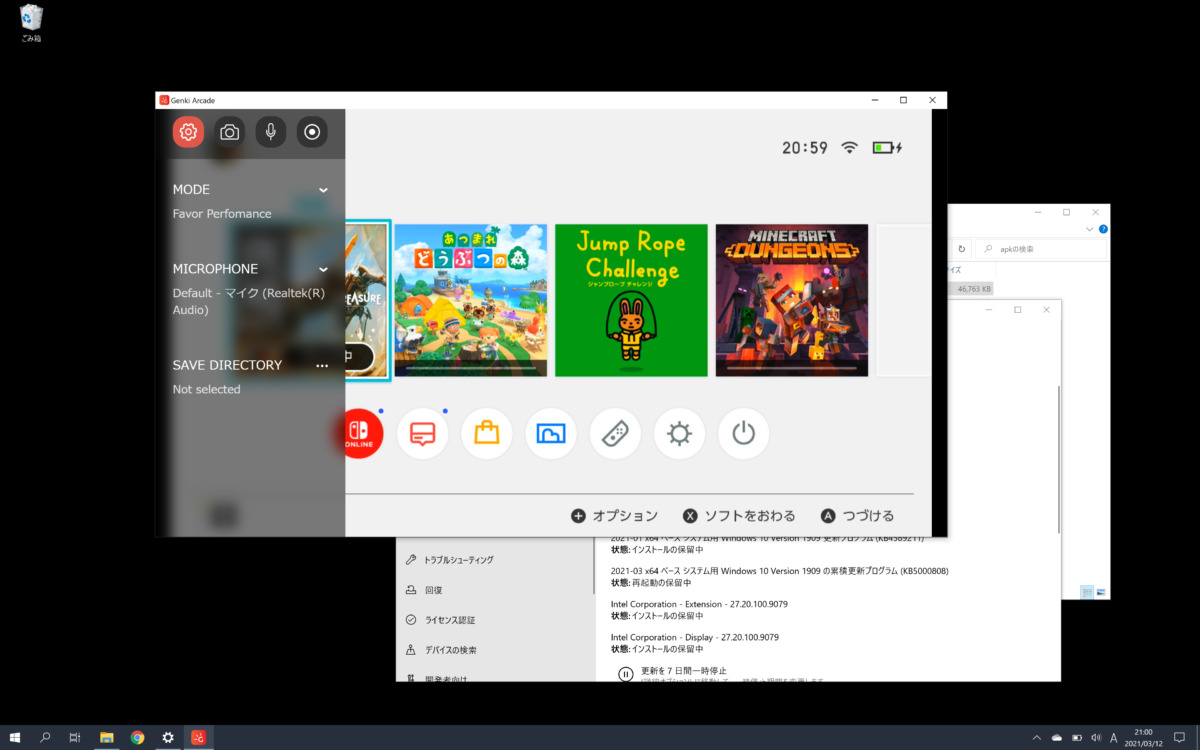
Task: Open the Windows Start menu
Action: click(x=15, y=738)
